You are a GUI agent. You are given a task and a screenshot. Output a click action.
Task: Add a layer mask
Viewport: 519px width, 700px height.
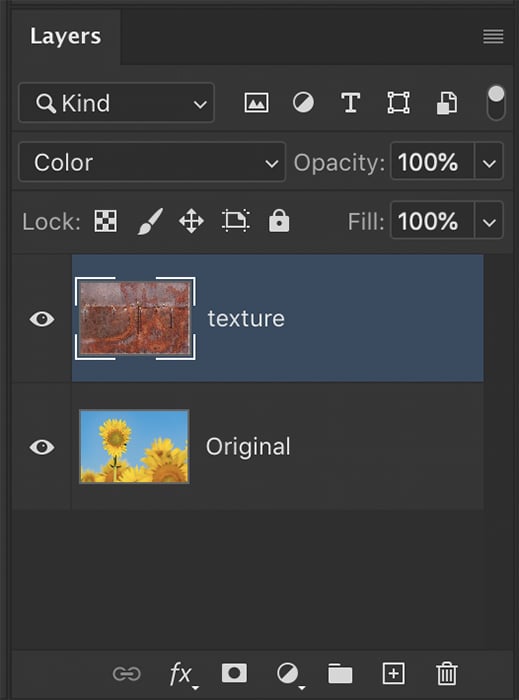pos(234,673)
